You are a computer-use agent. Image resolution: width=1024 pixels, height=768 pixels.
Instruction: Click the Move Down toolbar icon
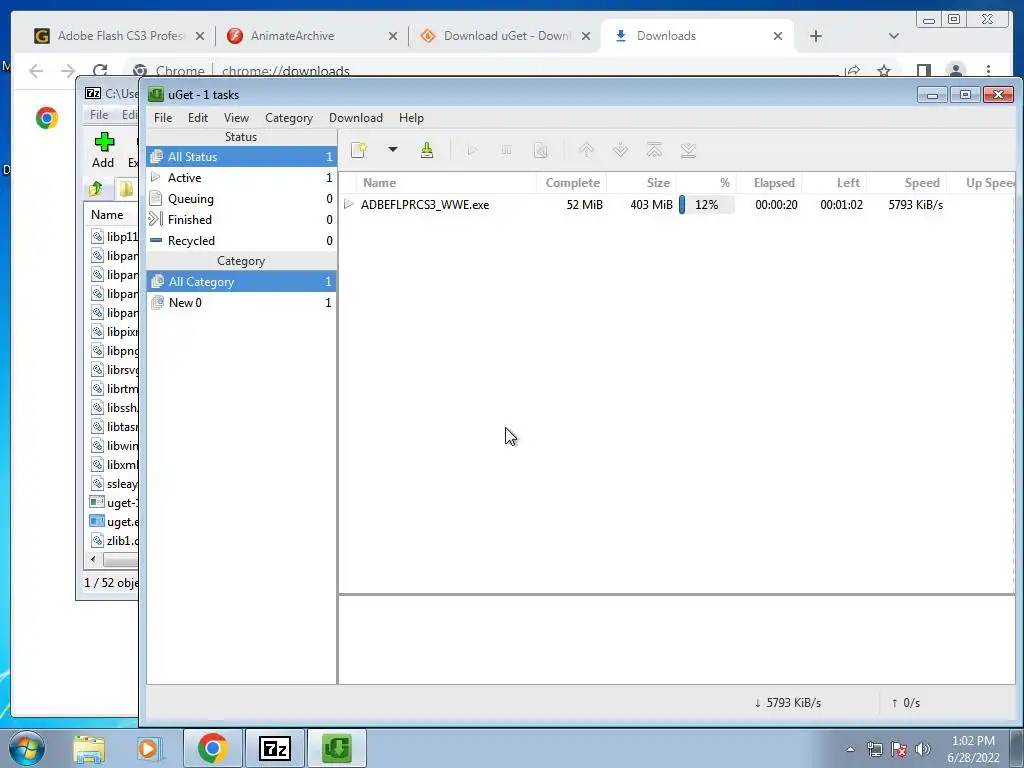tap(620, 150)
